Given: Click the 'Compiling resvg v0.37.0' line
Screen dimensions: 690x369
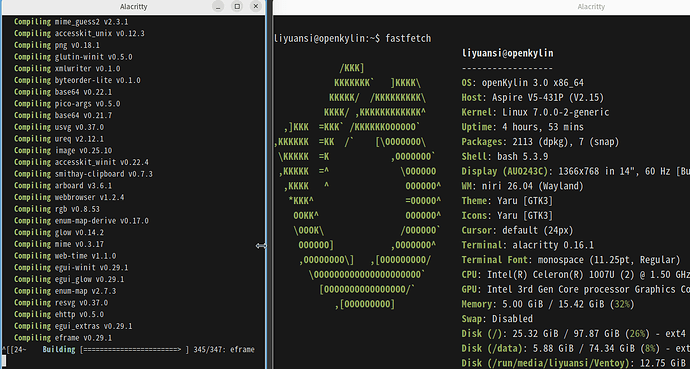Looking at the screenshot, I should pos(61,303).
